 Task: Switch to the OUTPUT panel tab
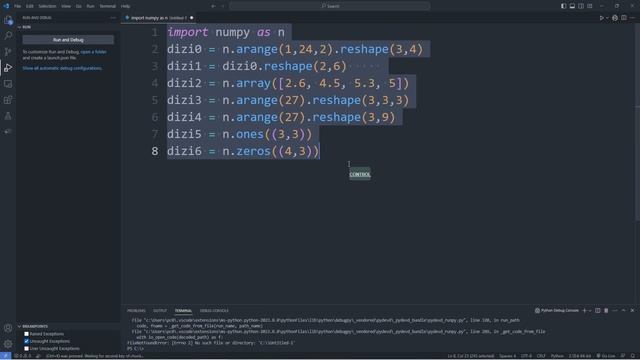[160, 311]
